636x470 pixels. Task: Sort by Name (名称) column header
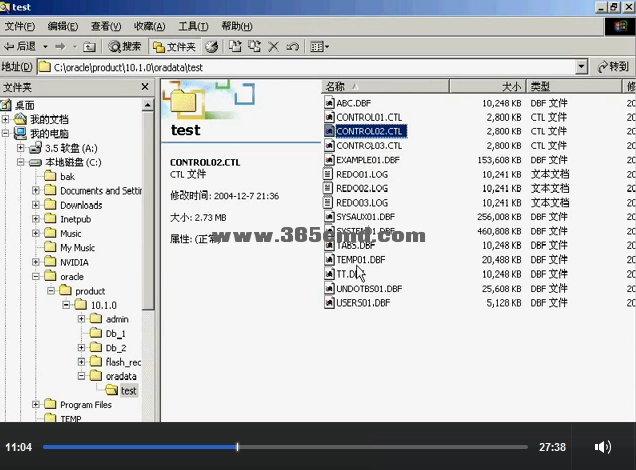[385, 86]
